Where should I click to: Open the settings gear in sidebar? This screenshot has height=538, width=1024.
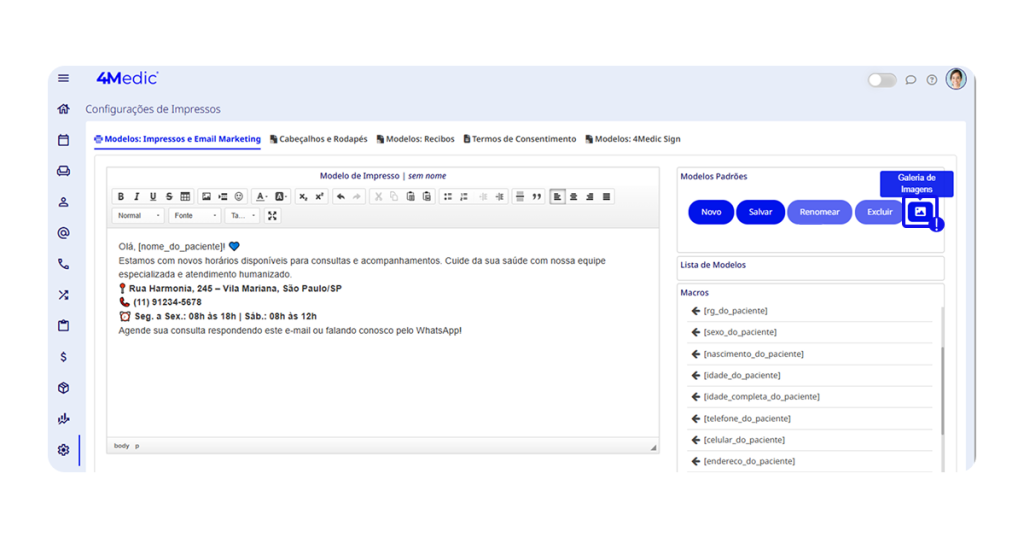[64, 450]
